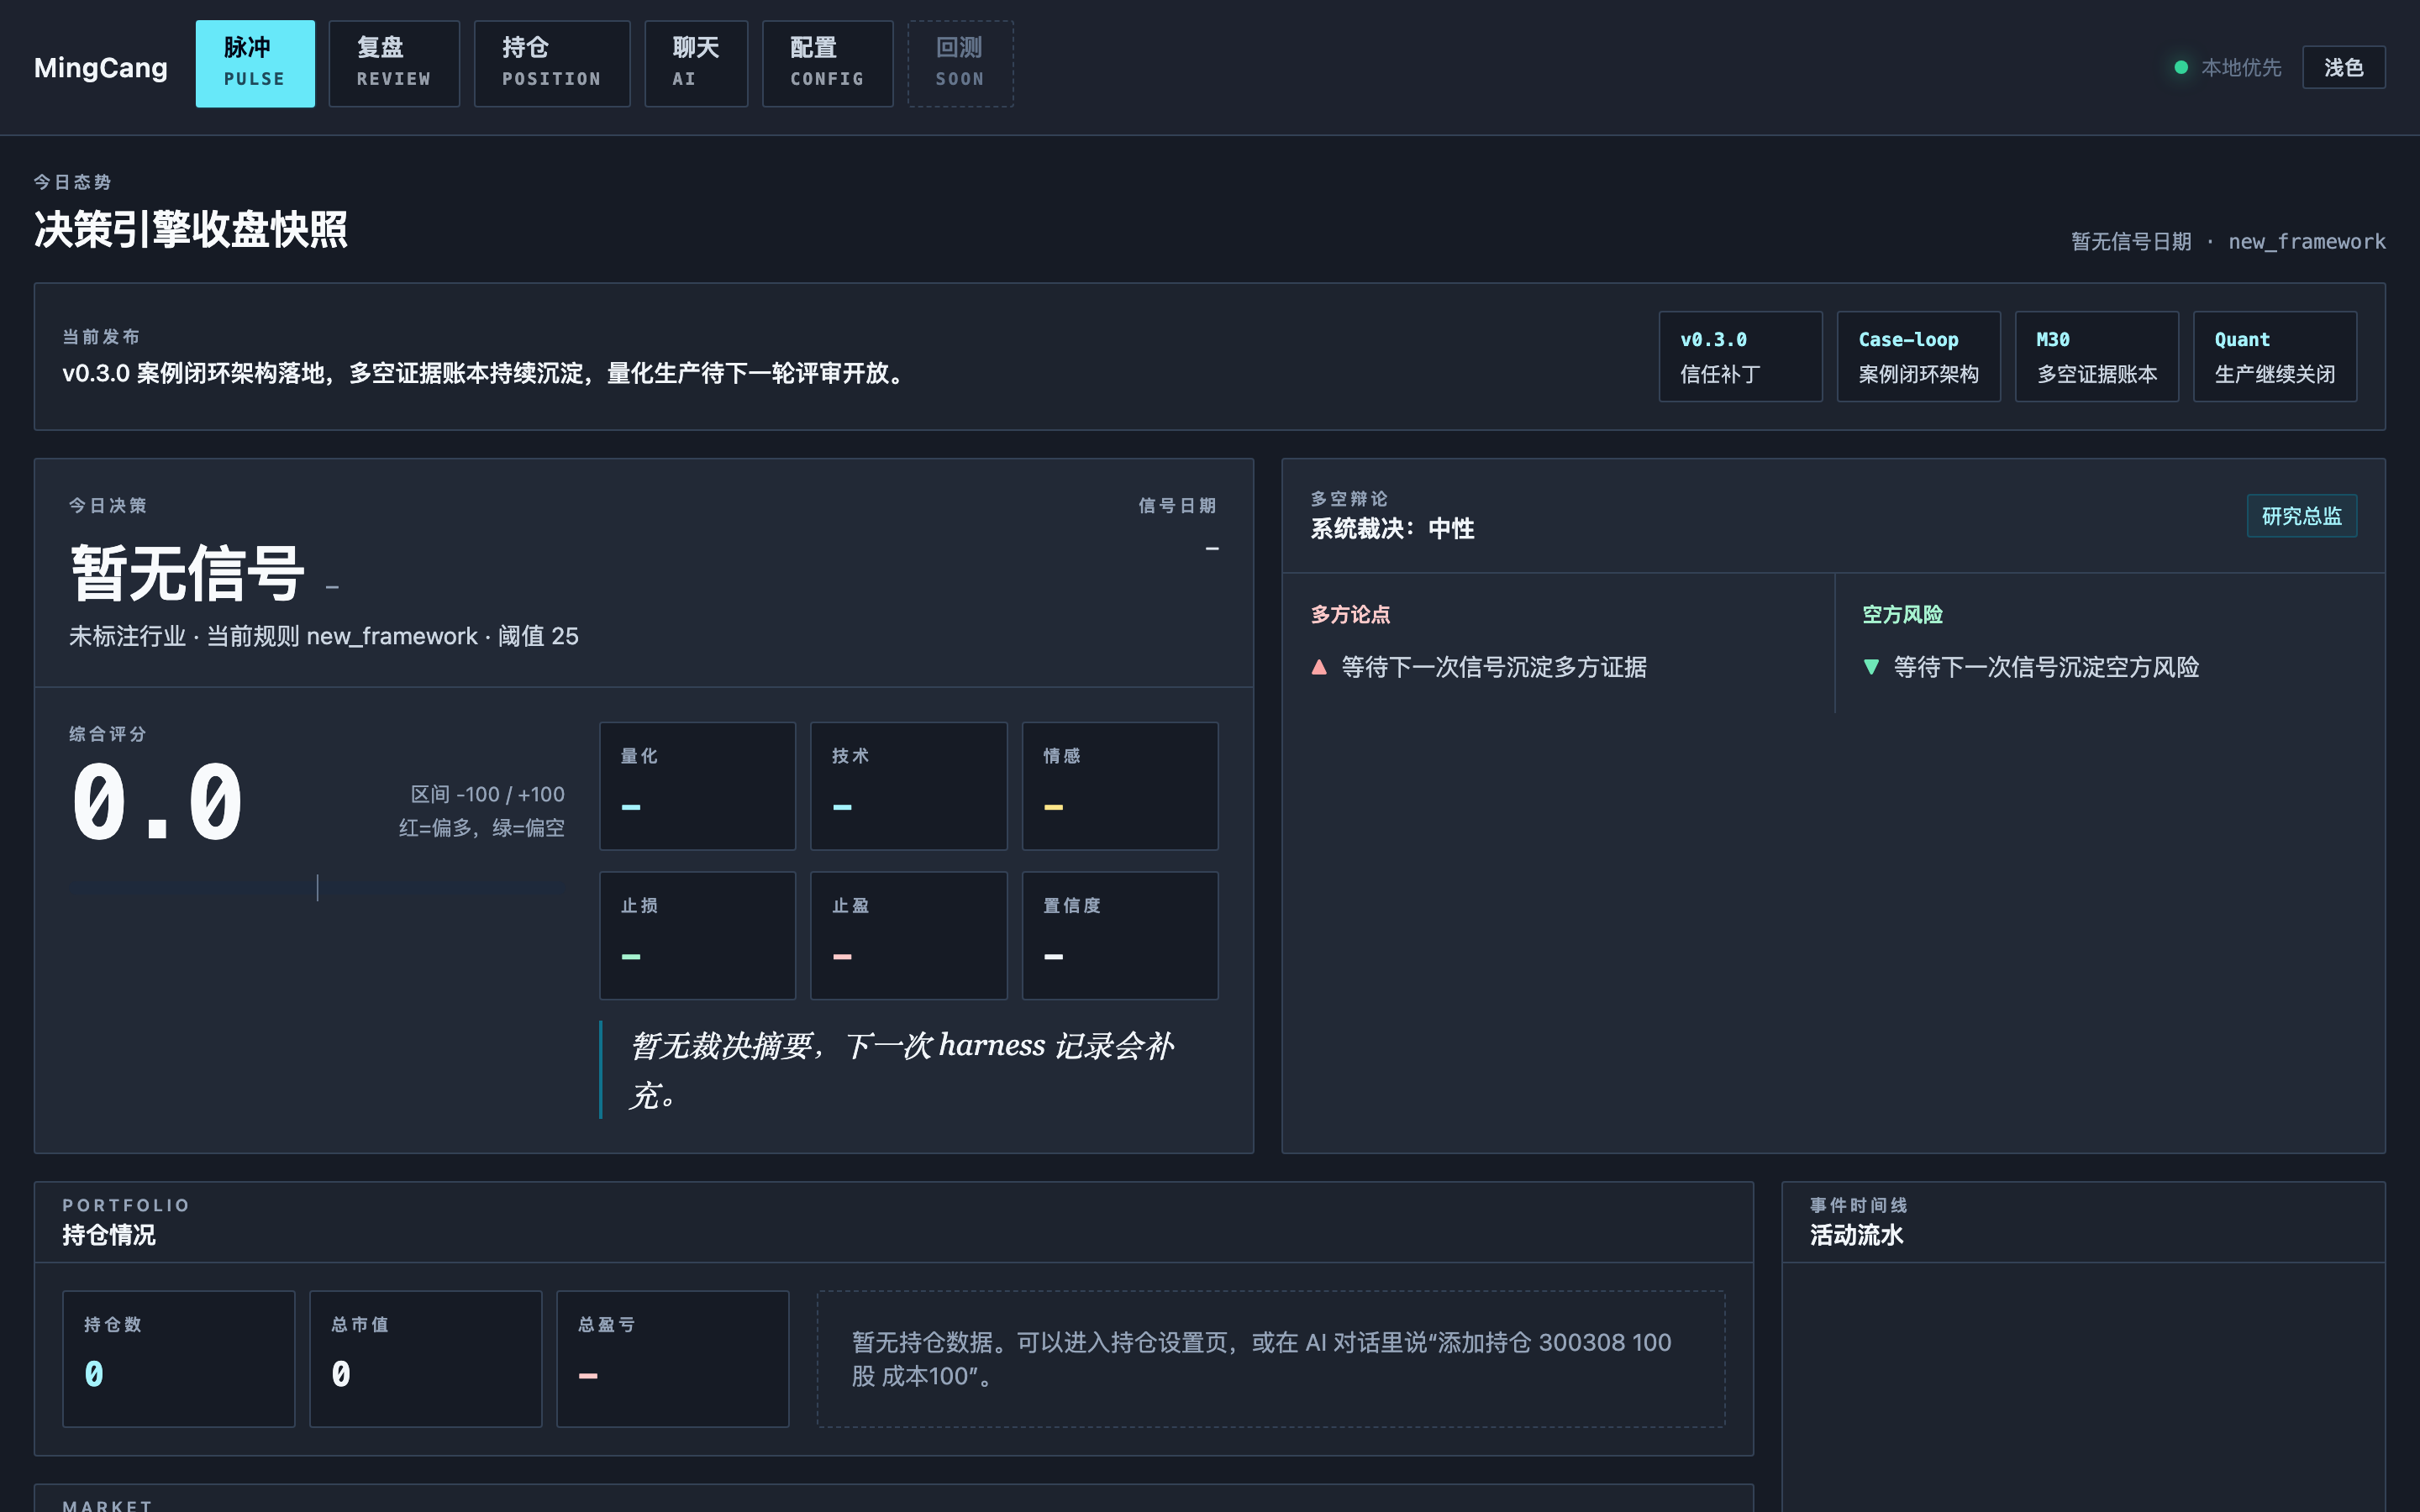Select the 止盈 tile
Image resolution: width=2420 pixels, height=1512 pixels.
tap(908, 935)
